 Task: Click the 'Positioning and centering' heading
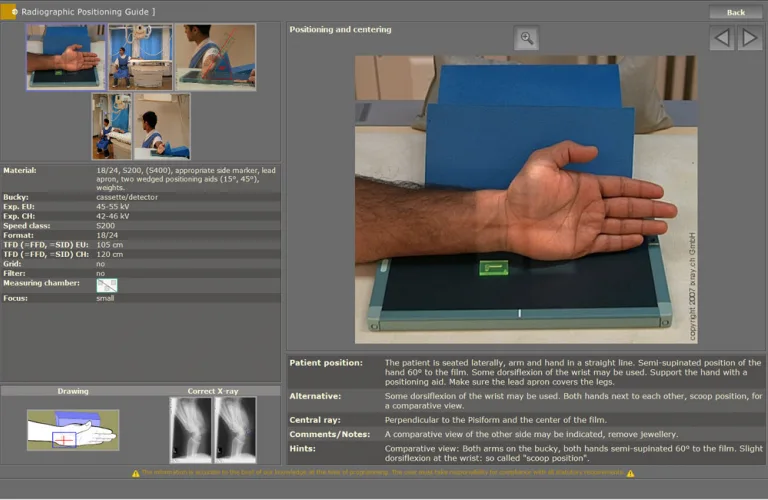click(x=340, y=29)
